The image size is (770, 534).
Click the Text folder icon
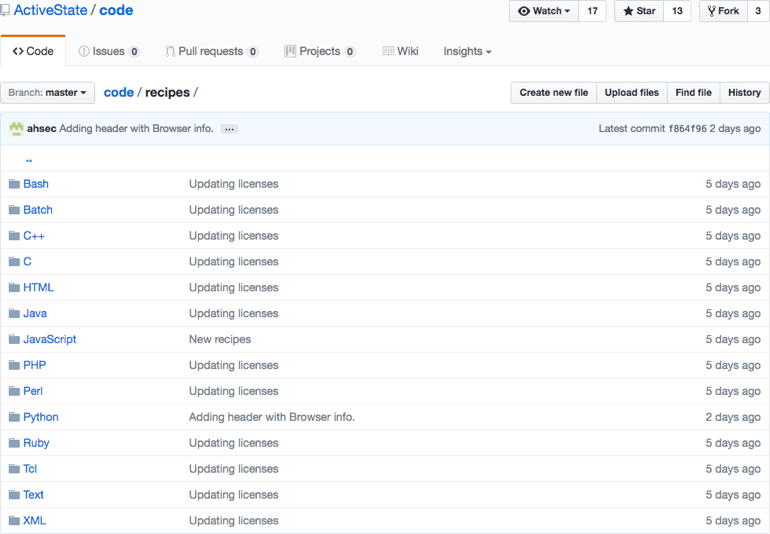[x=14, y=495]
